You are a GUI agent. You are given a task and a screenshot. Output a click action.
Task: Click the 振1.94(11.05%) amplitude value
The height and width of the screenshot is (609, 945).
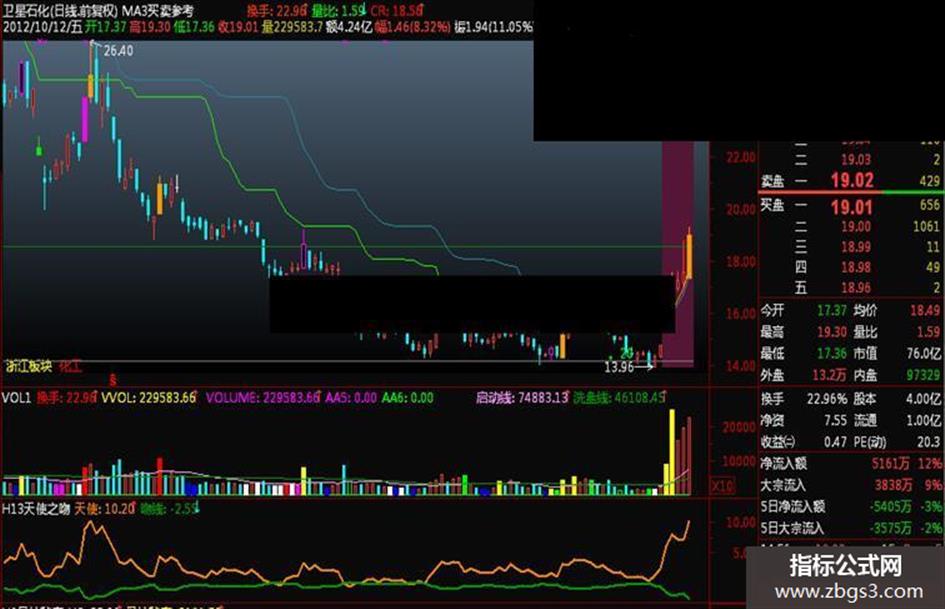point(494,27)
